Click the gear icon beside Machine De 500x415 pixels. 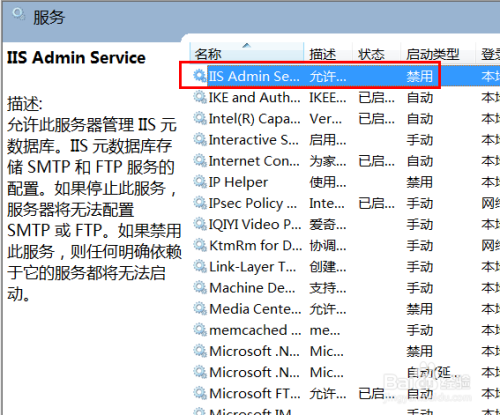tap(200, 288)
